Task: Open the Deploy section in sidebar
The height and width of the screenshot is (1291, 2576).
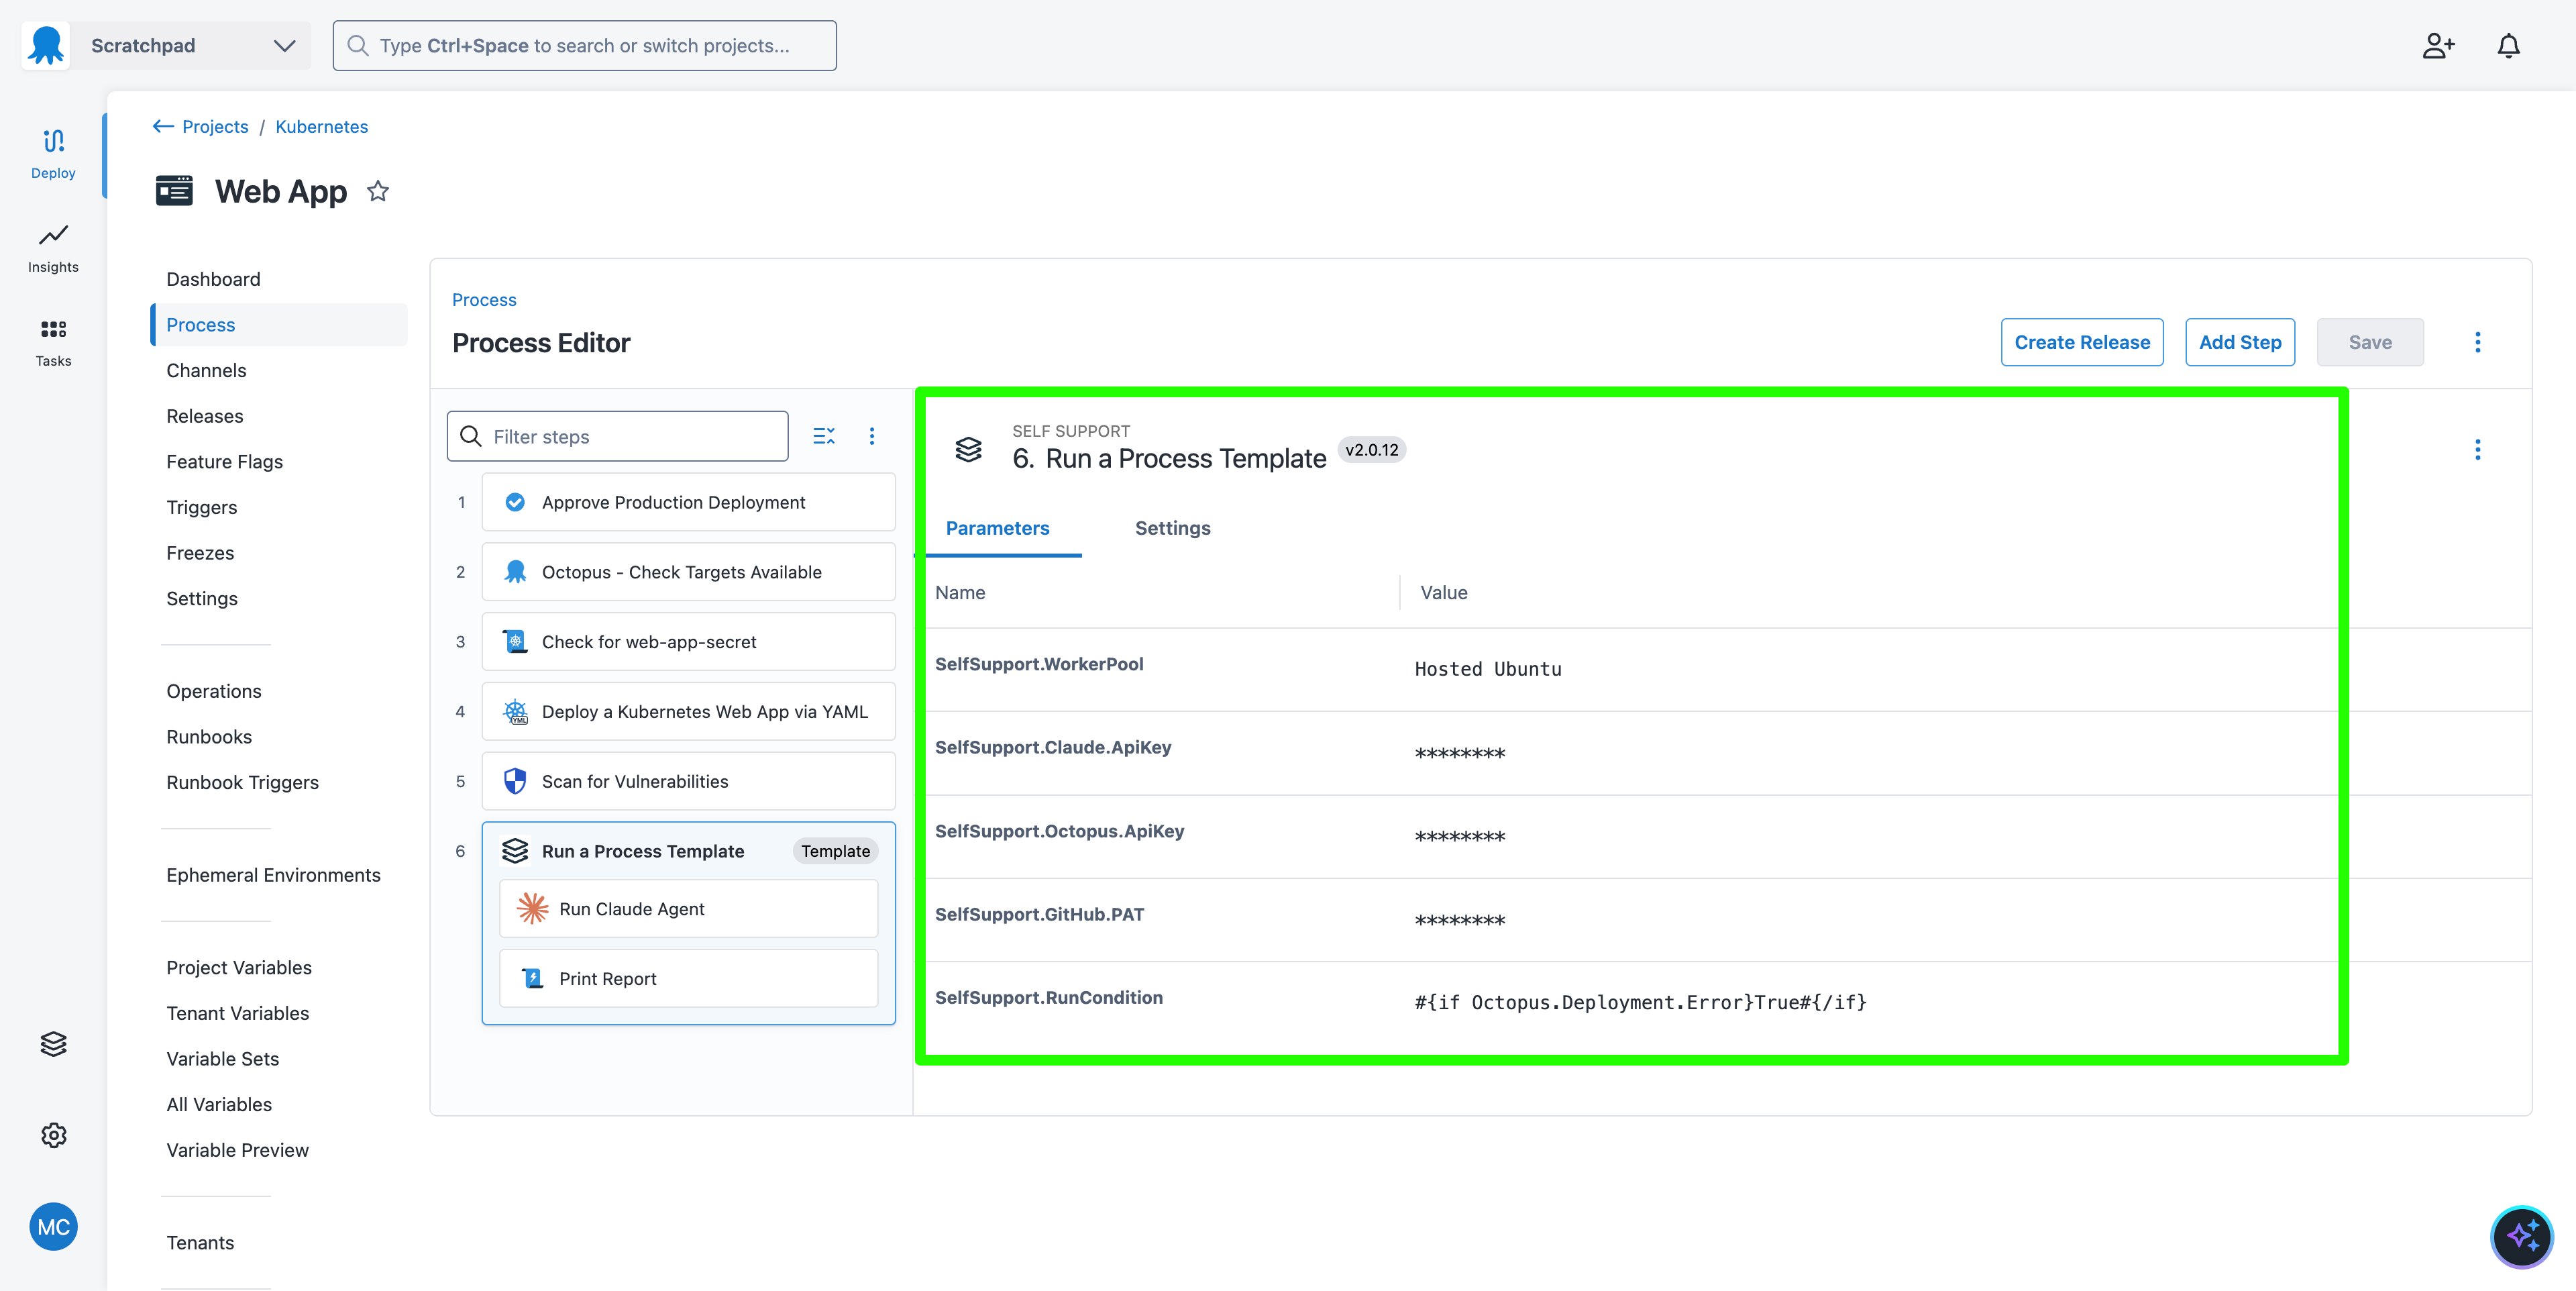Action: tap(53, 154)
